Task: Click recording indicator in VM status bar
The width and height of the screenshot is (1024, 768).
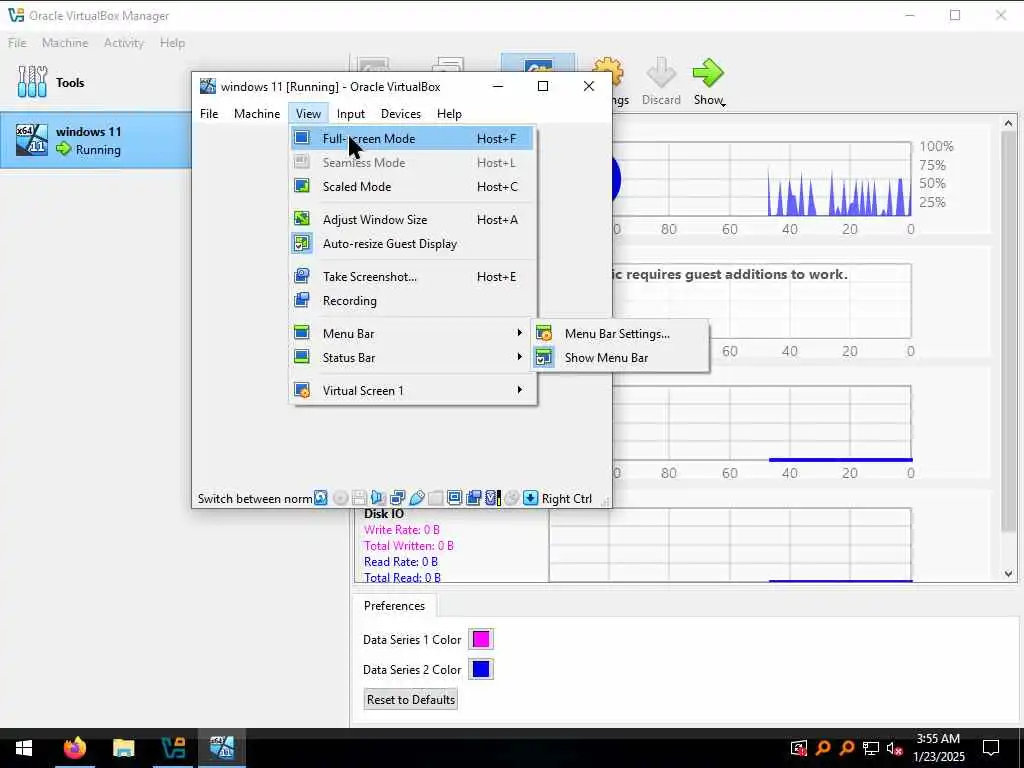Action: coord(473,498)
